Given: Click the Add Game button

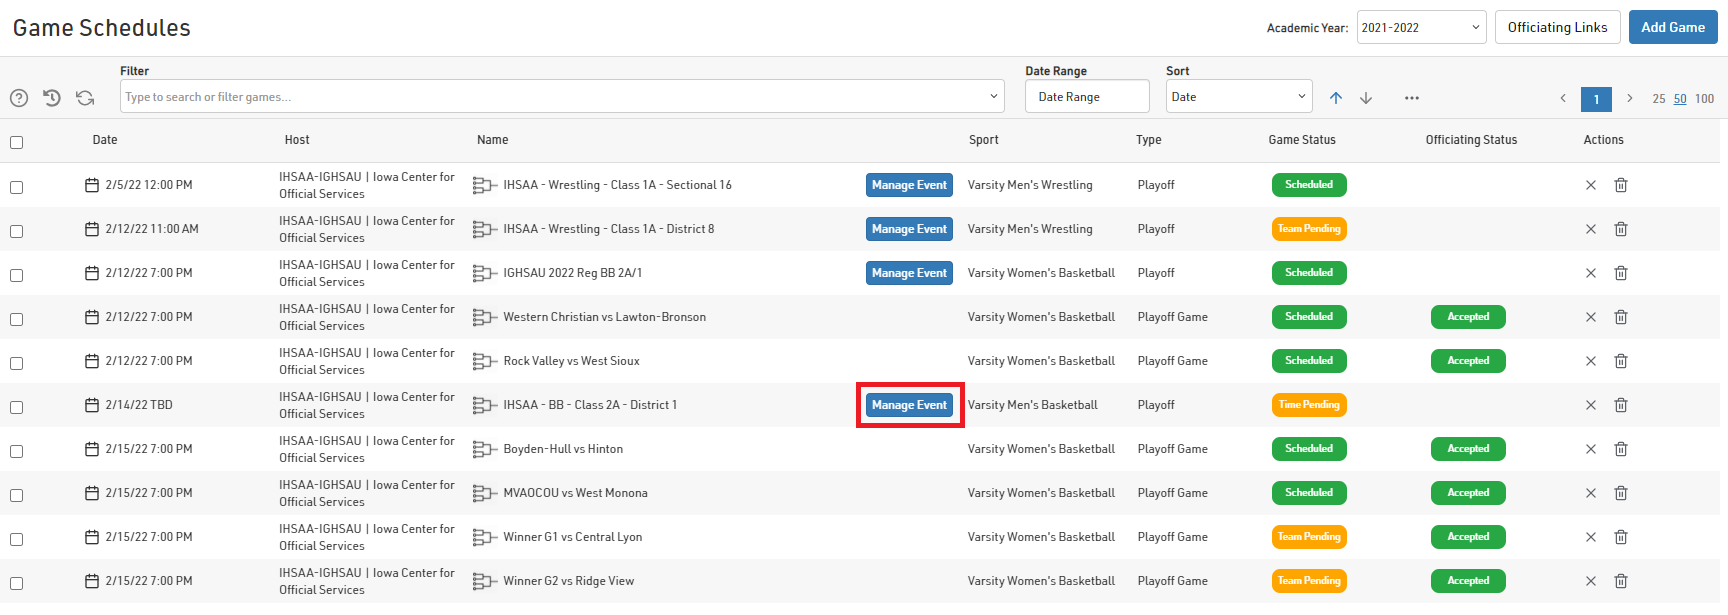Looking at the screenshot, I should [1672, 28].
